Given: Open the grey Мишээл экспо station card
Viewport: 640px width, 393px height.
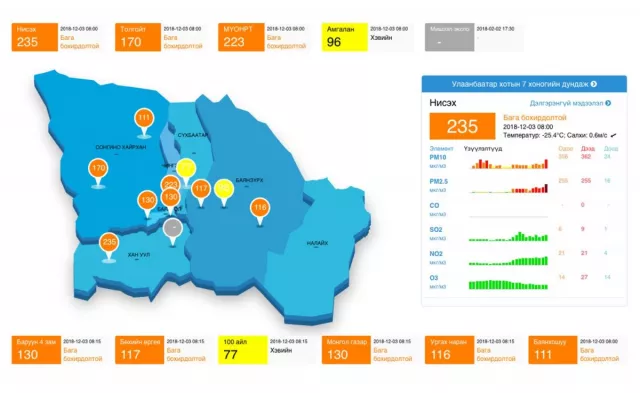Looking at the screenshot, I should tap(473, 37).
